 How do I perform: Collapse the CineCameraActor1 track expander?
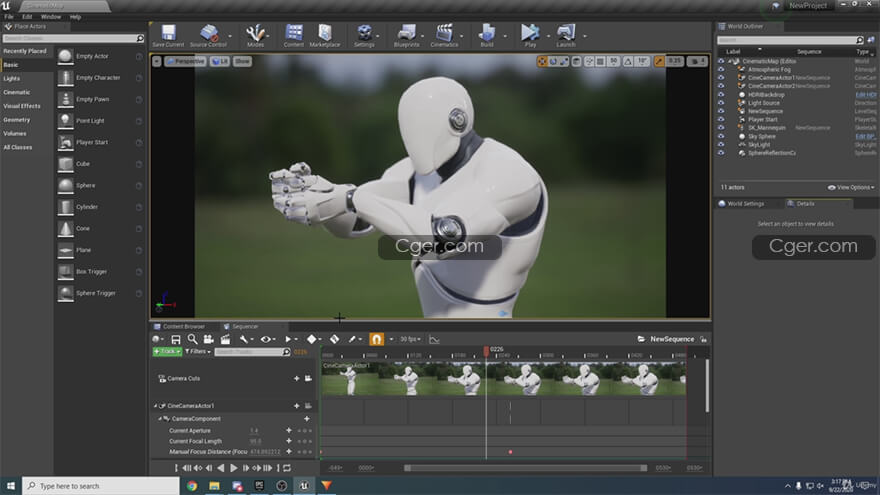click(155, 406)
